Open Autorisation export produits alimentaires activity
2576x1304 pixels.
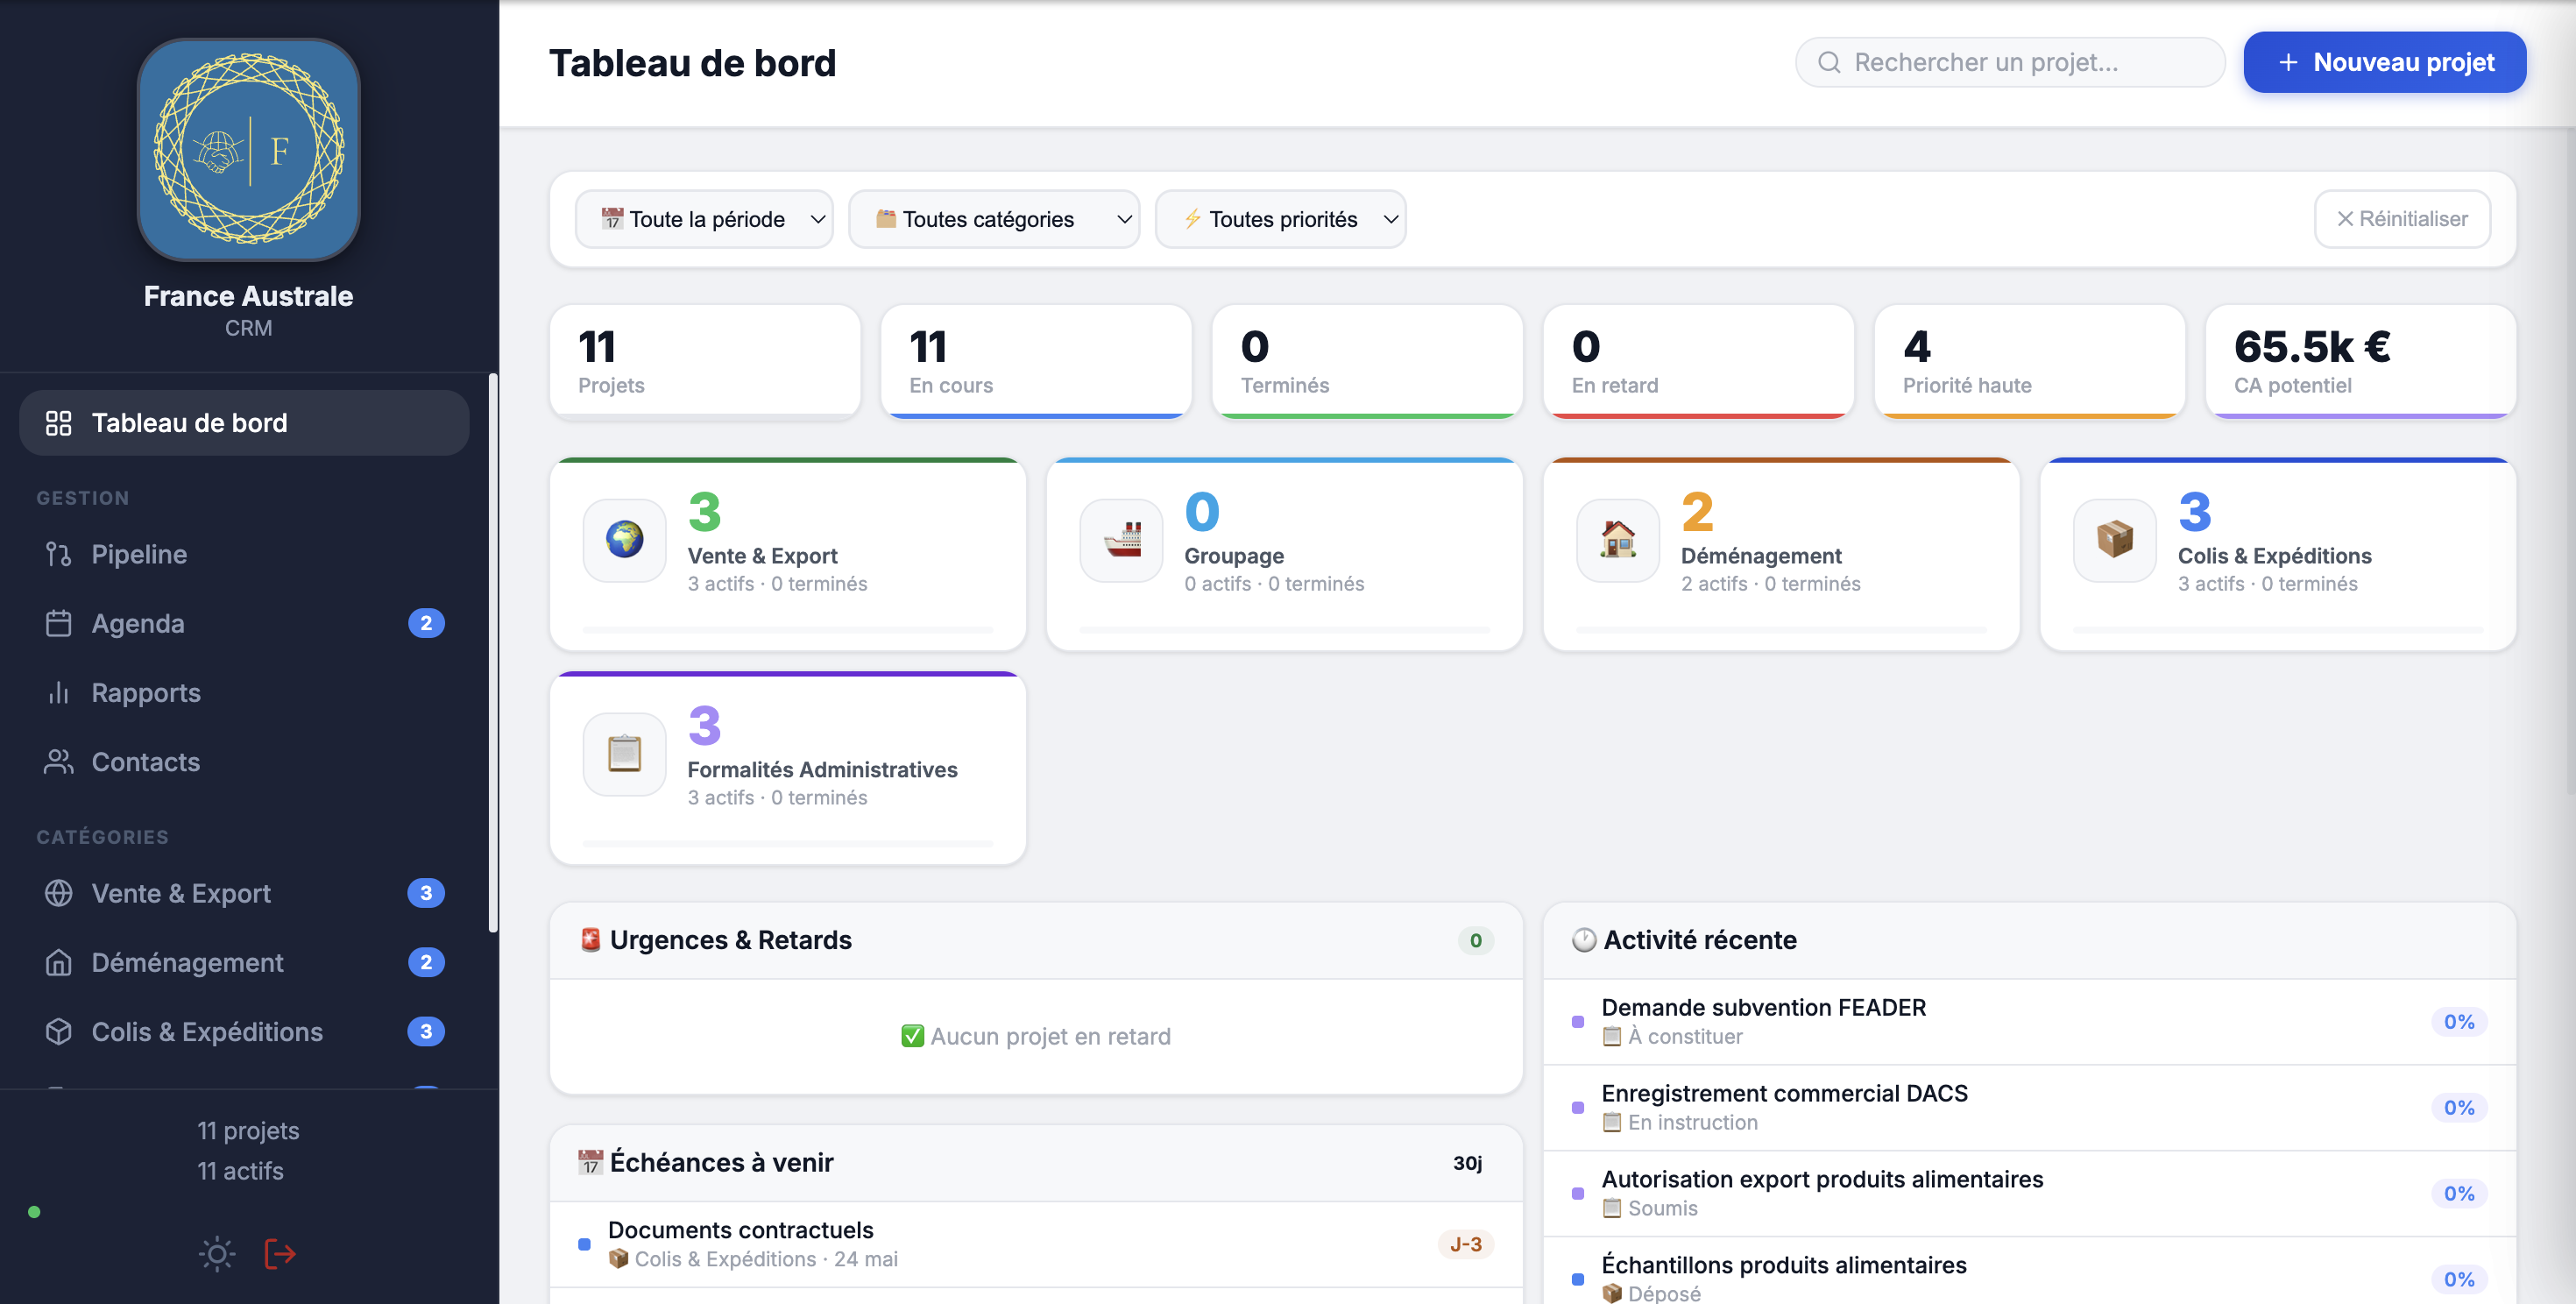point(2029,1194)
